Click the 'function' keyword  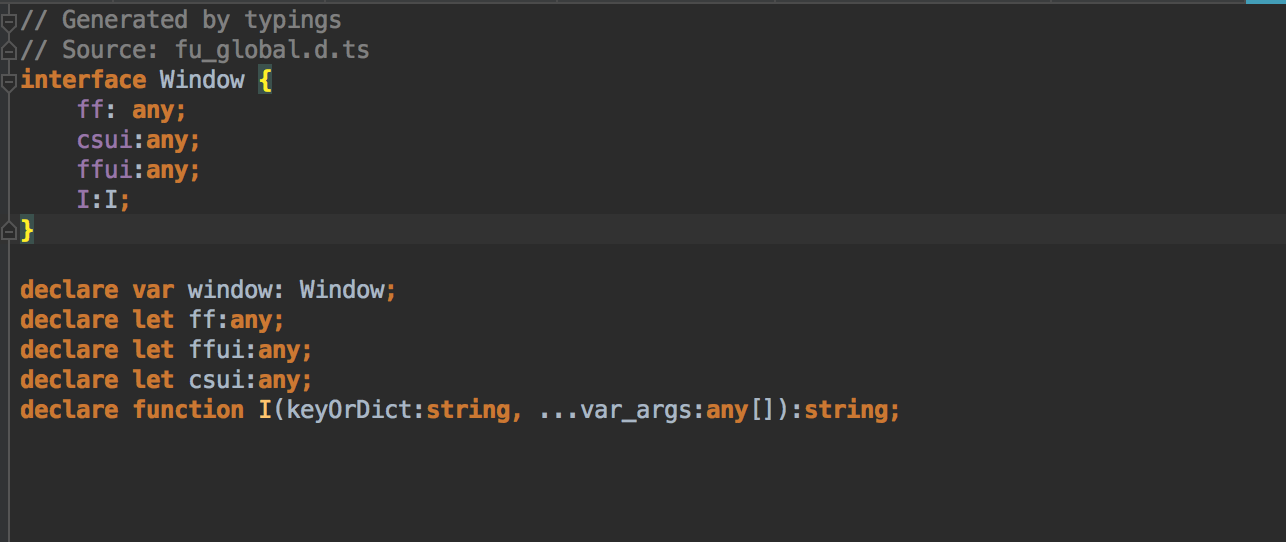[x=188, y=410]
